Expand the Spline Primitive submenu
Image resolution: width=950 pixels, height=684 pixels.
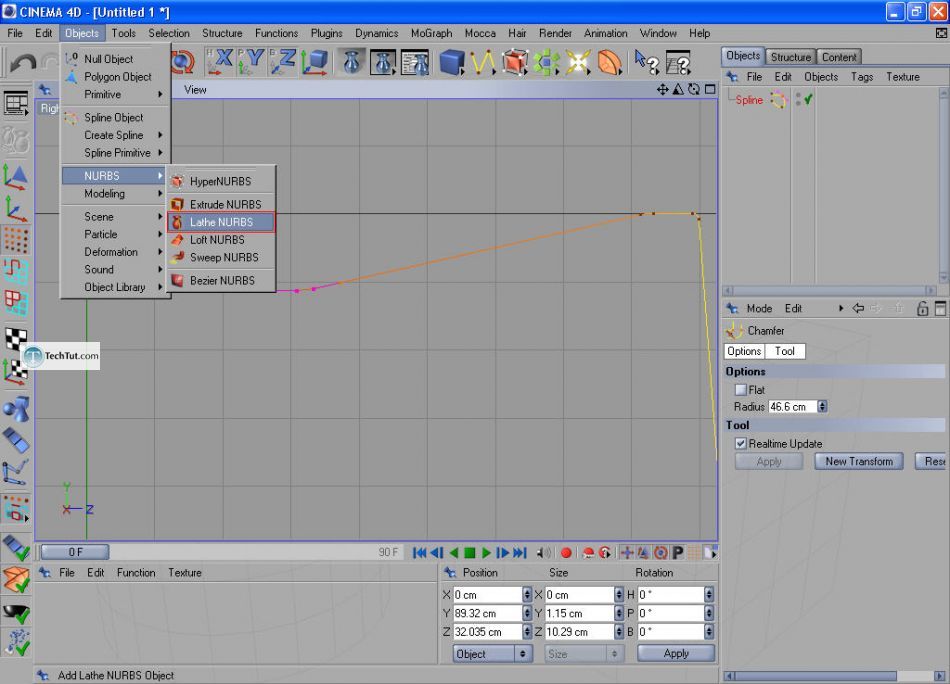pyautogui.click(x=116, y=153)
